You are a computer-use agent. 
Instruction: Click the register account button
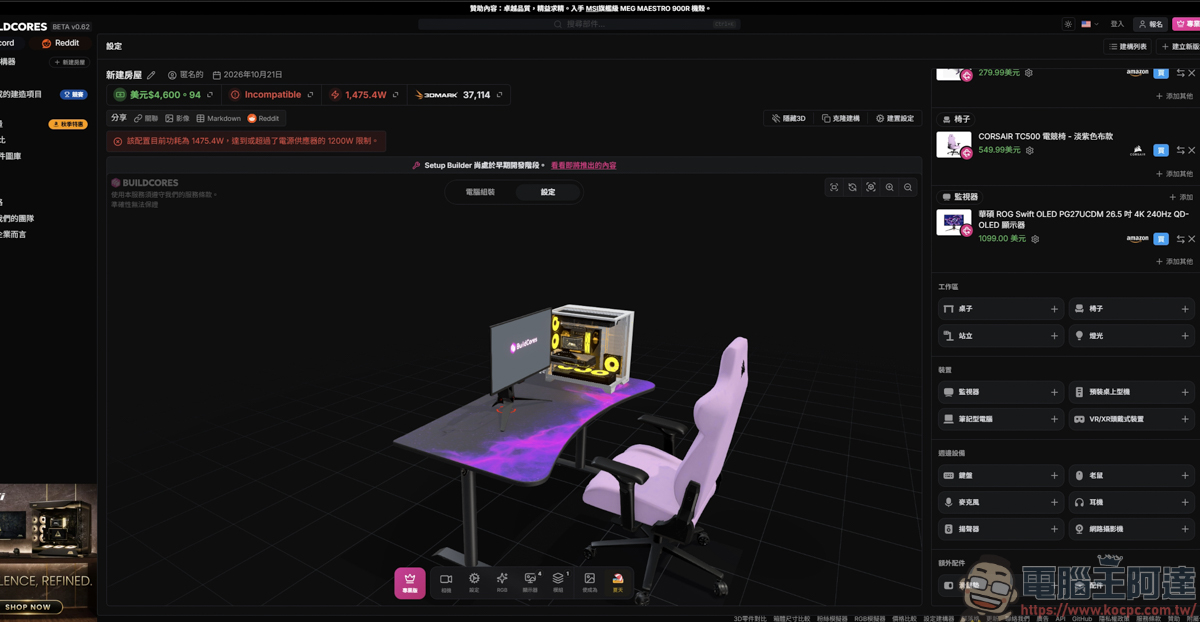(x=1151, y=24)
